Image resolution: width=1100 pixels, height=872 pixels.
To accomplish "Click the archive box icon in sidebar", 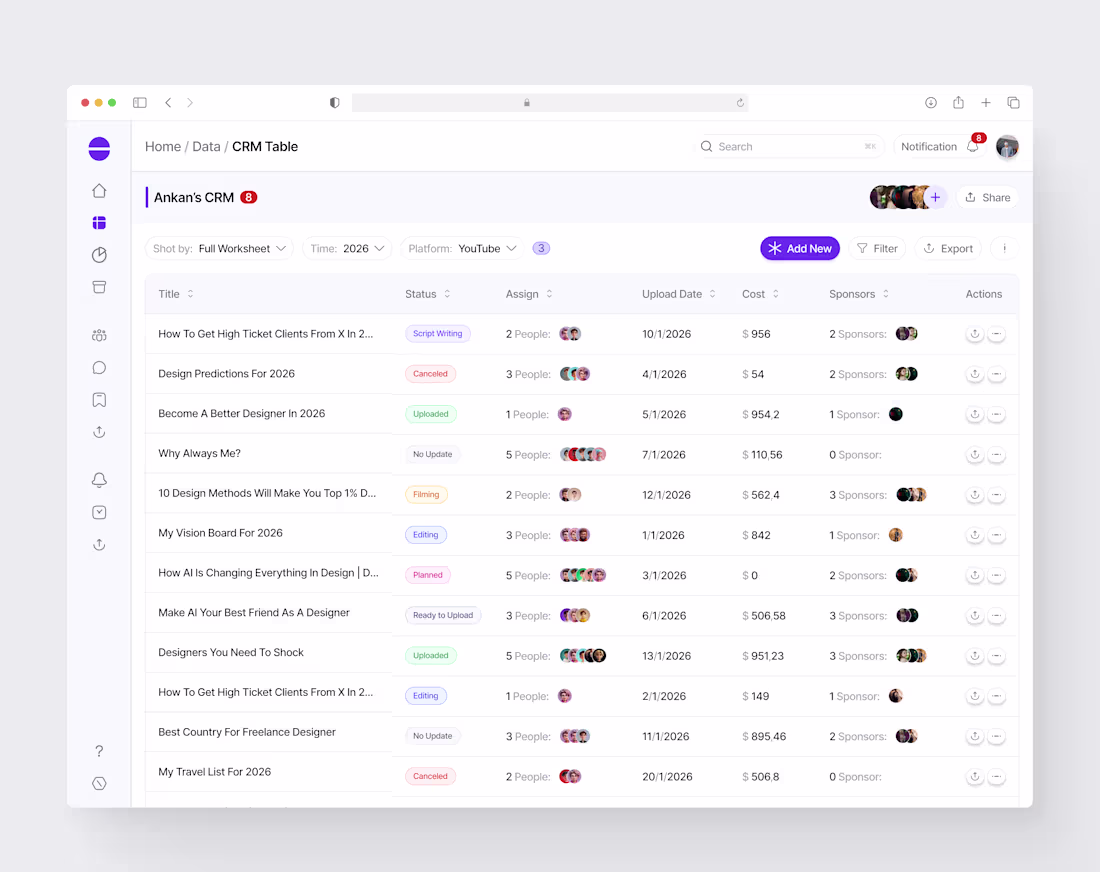I will point(99,287).
